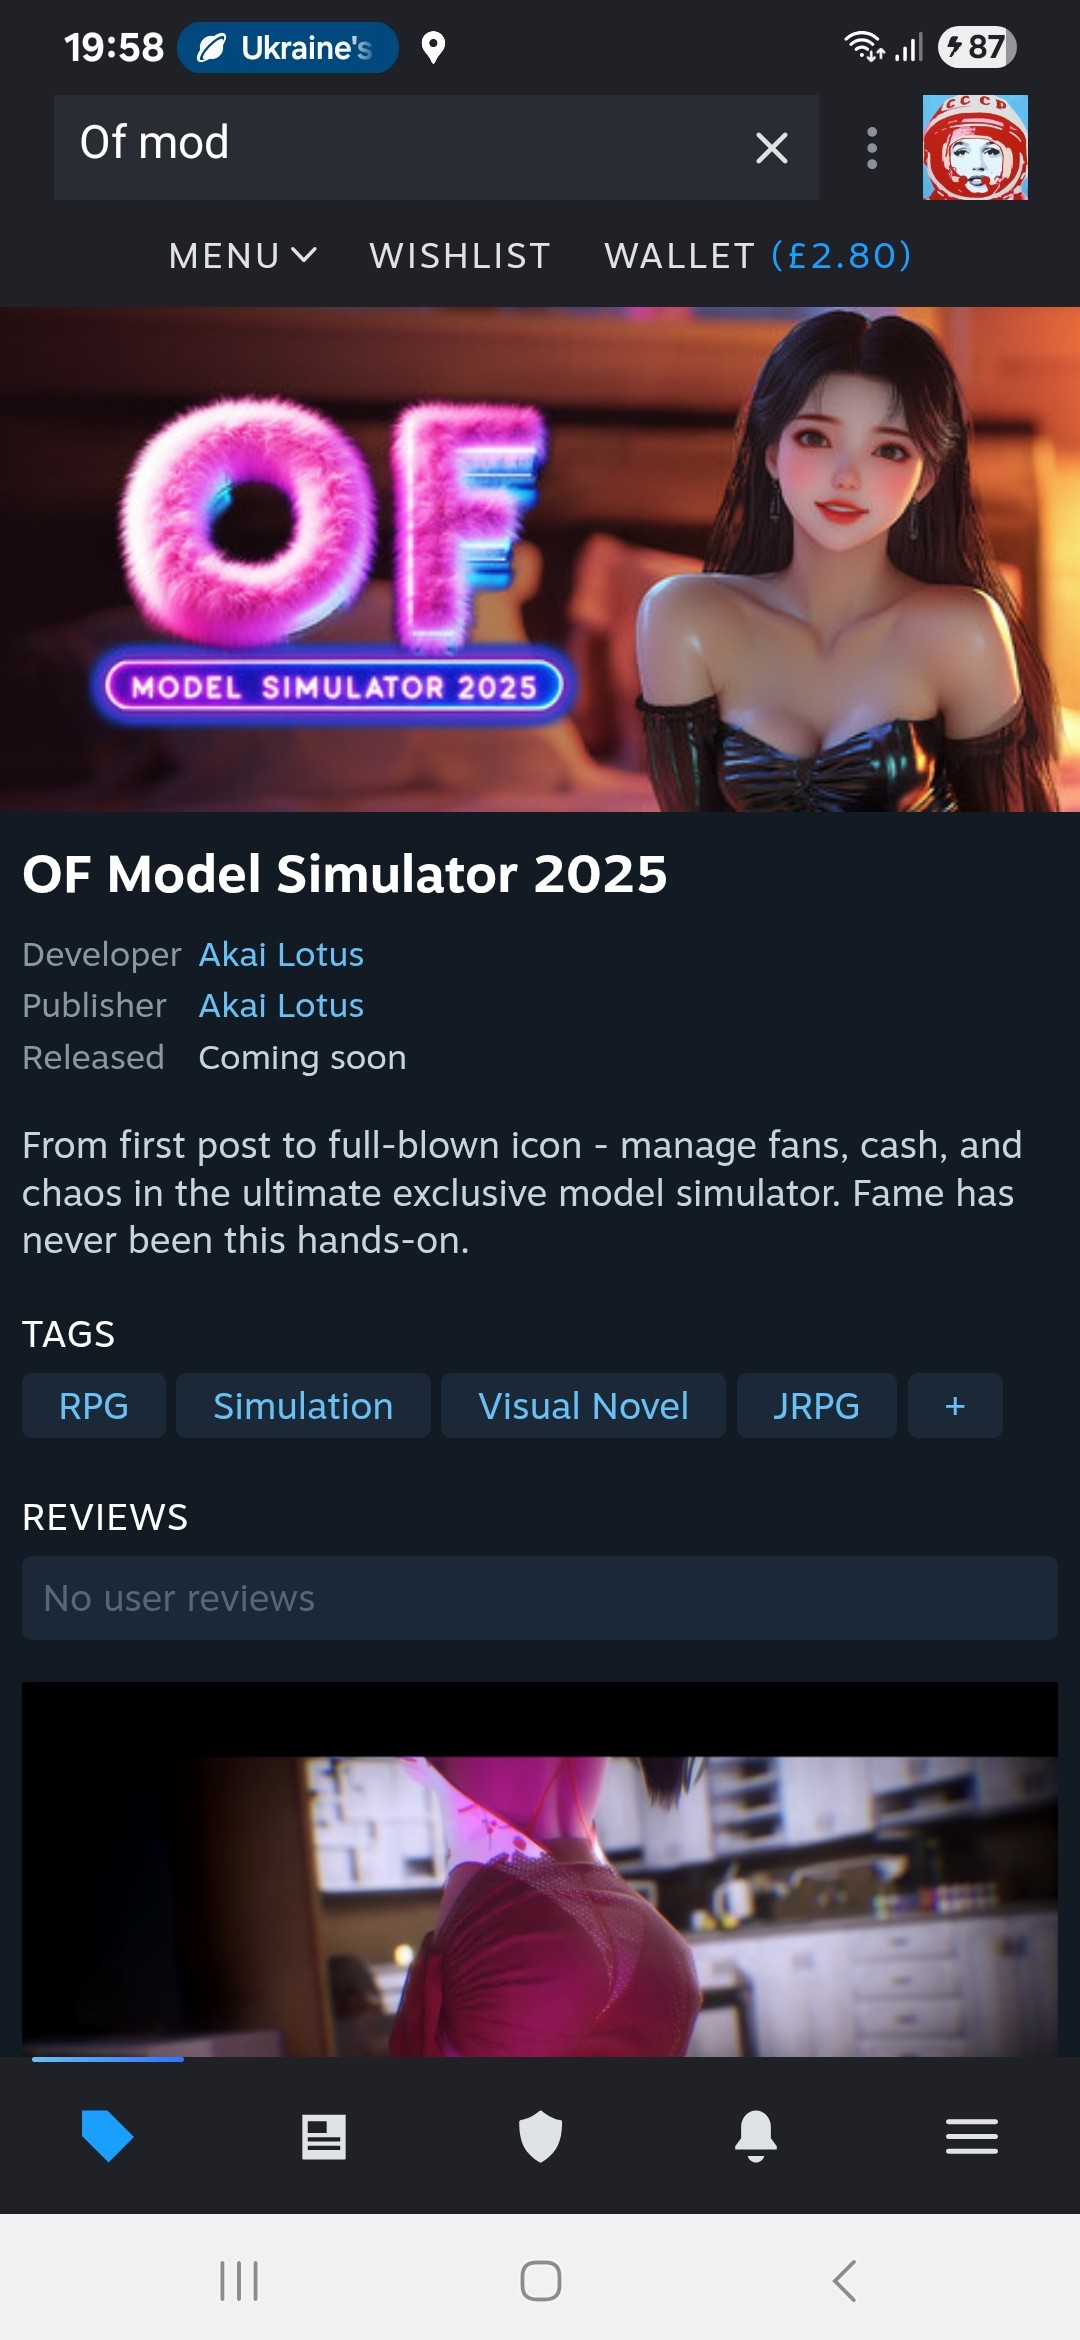
Task: Clear search text with the X icon
Action: pos(772,148)
